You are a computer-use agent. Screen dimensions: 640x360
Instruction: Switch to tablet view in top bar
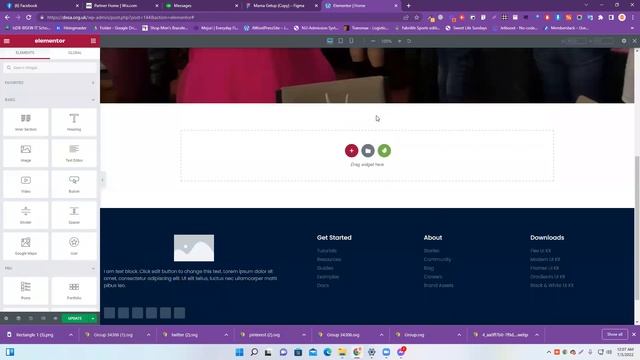click(x=340, y=41)
